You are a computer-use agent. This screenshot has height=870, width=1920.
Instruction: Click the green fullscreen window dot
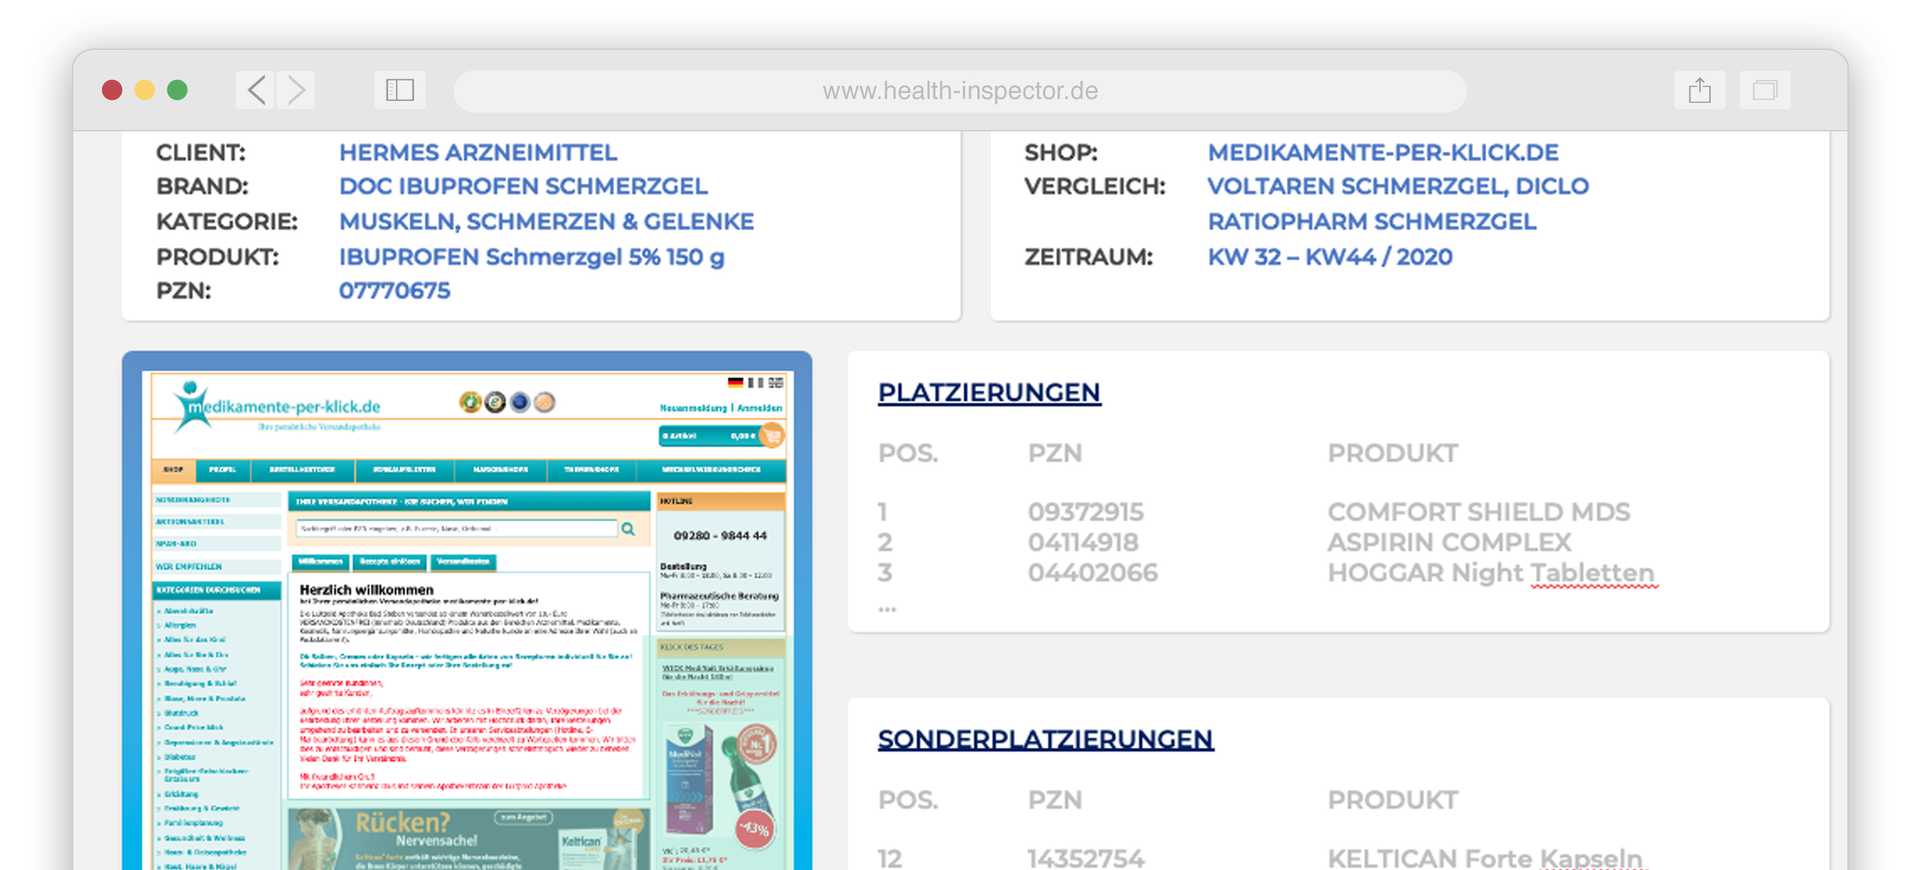pos(177,90)
